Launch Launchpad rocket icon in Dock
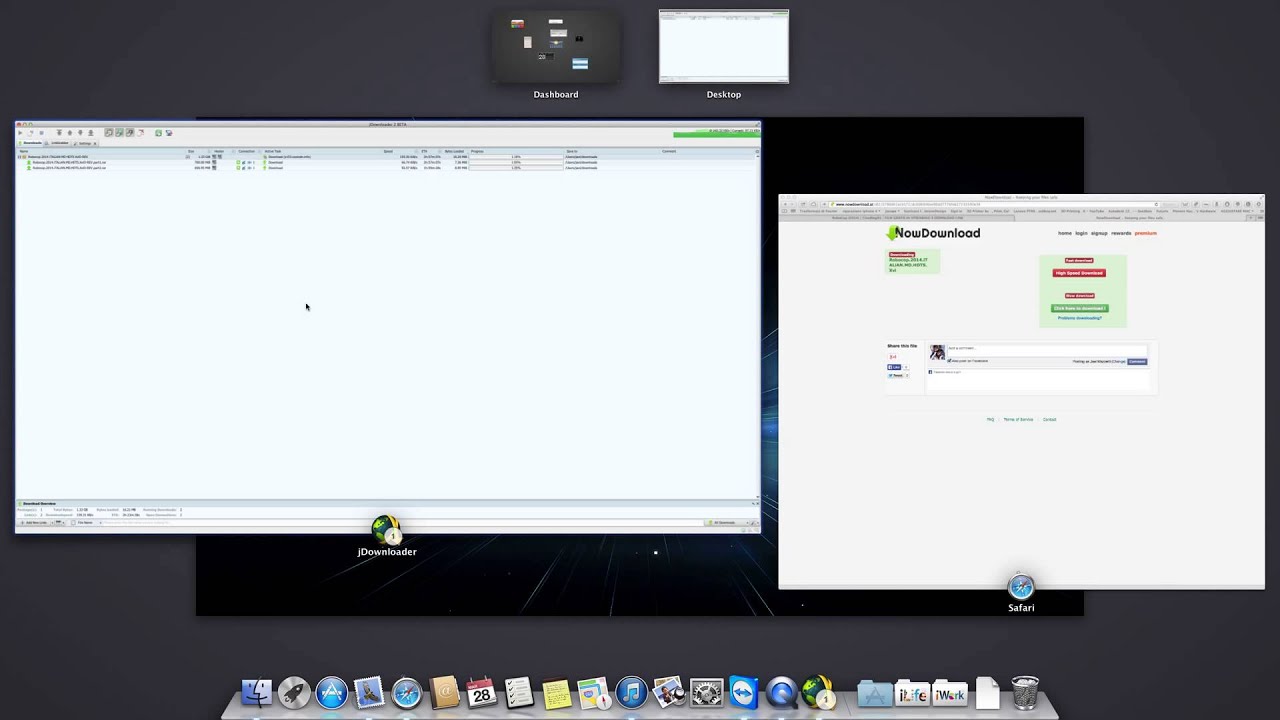The image size is (1280, 720). coord(294,692)
